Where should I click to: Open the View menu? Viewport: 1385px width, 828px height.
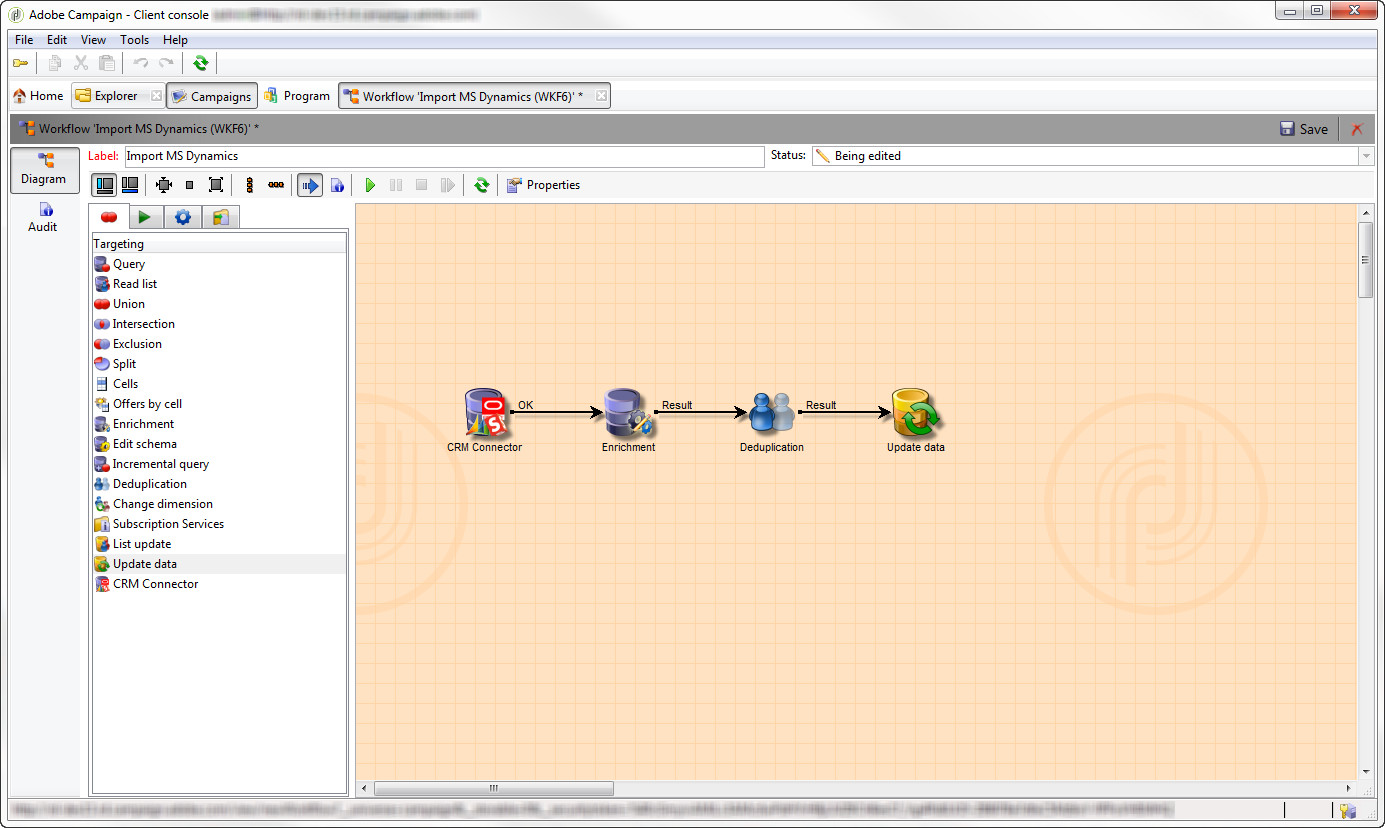(93, 40)
